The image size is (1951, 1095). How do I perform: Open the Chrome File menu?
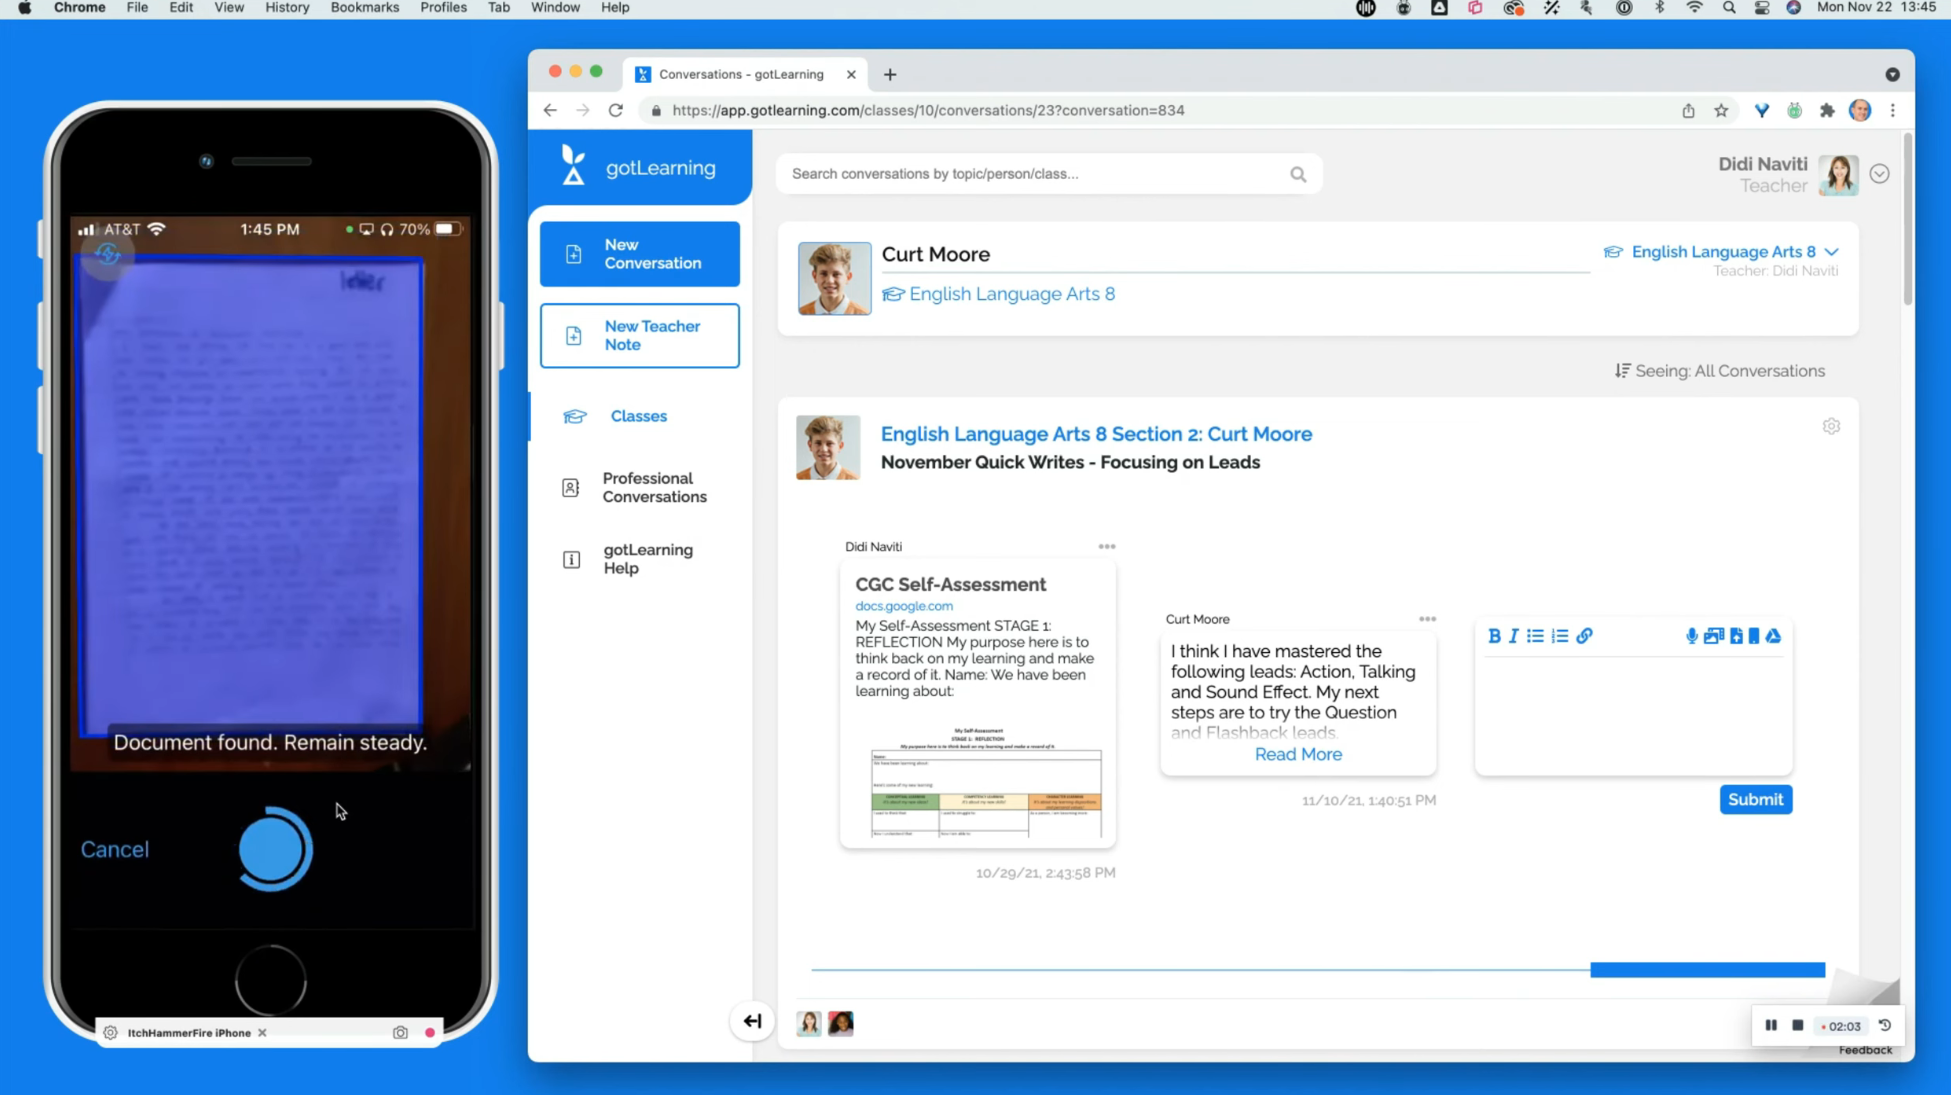pyautogui.click(x=137, y=8)
